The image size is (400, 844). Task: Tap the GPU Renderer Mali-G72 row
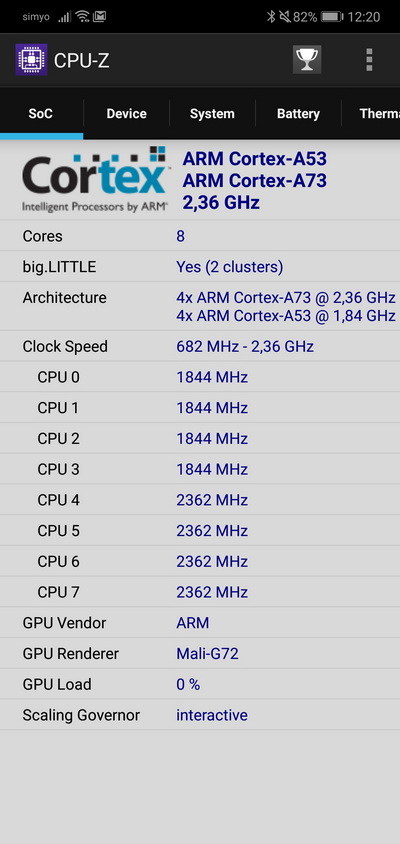200,653
